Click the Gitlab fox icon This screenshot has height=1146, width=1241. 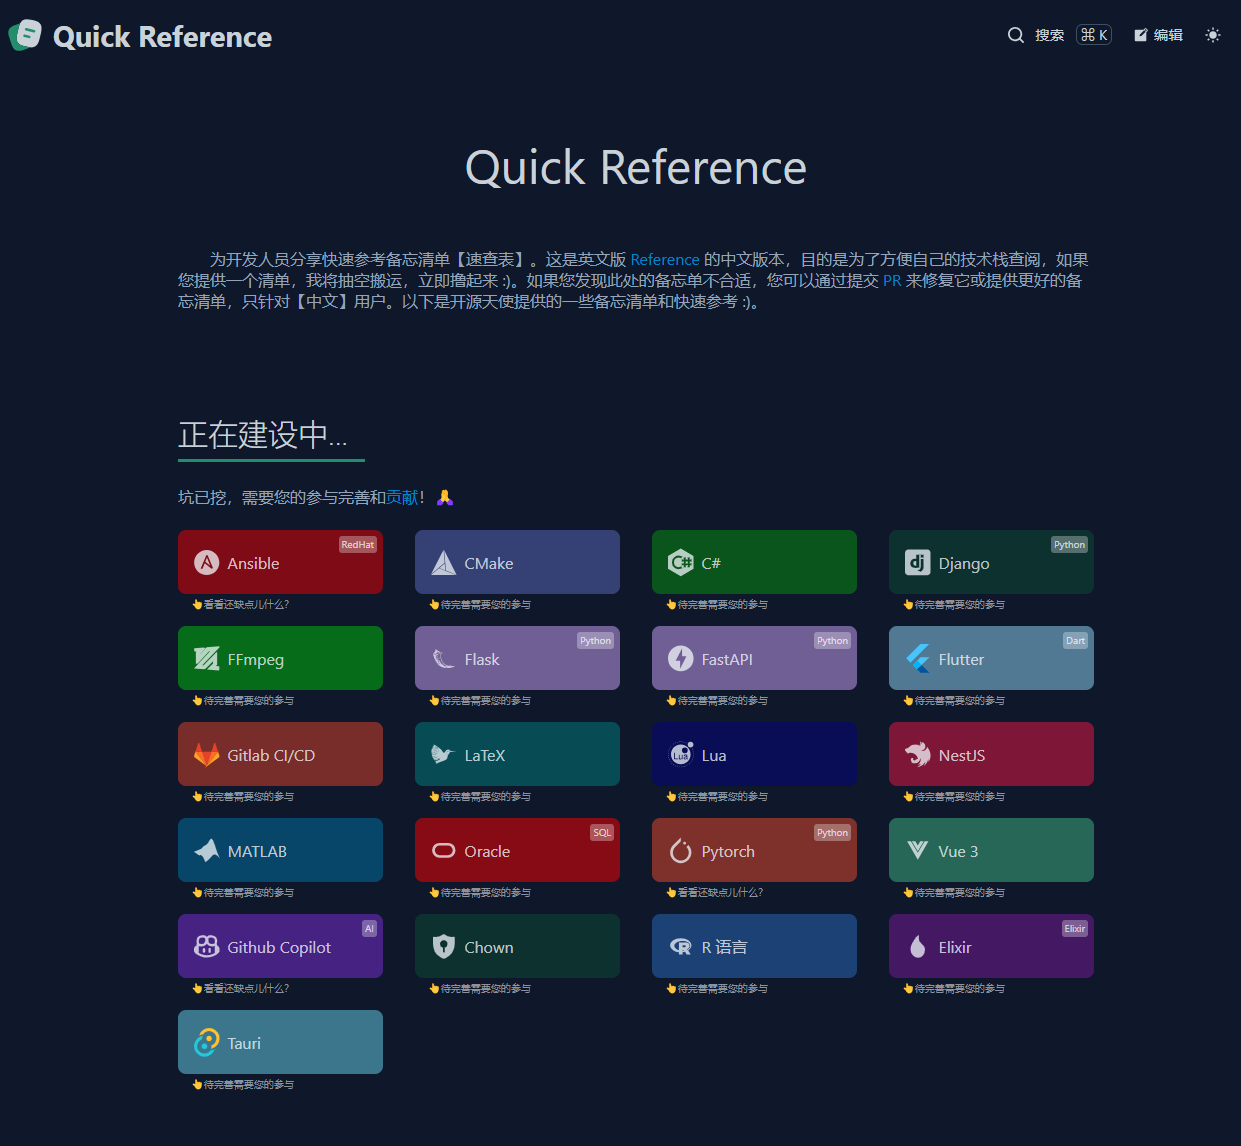coord(206,754)
